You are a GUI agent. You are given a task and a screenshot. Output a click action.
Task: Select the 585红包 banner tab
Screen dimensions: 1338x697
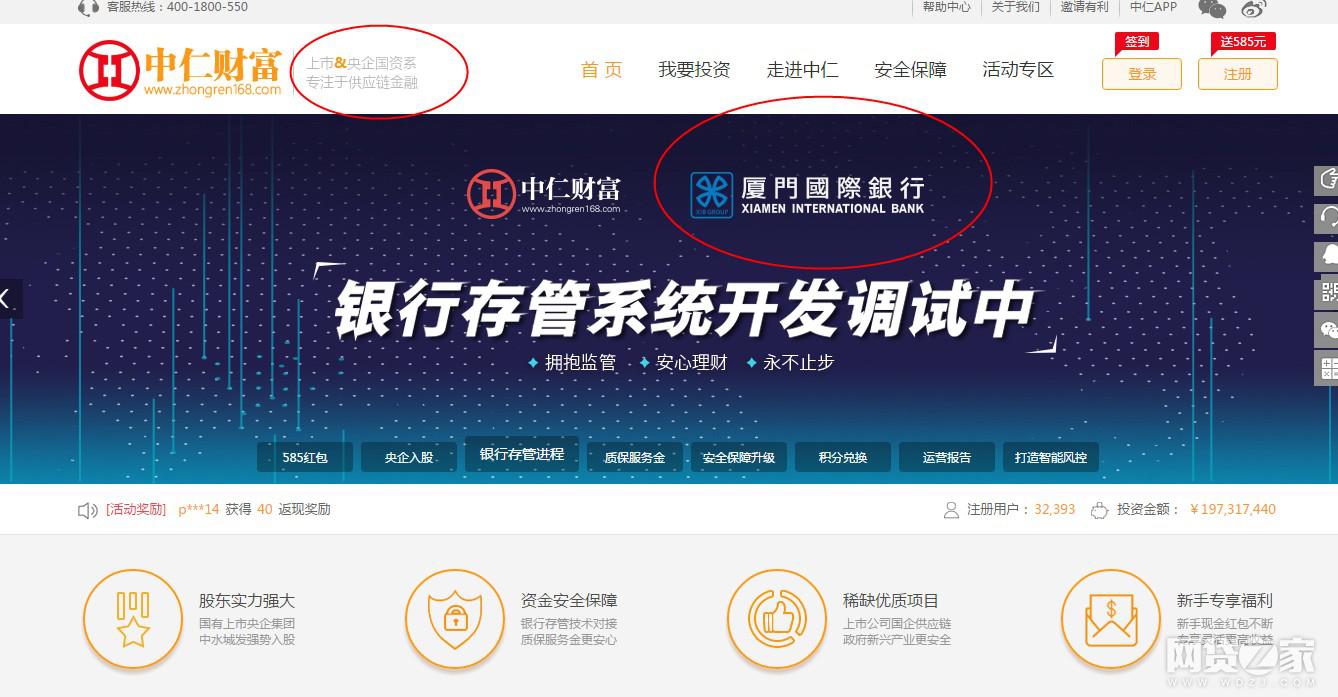coord(304,457)
